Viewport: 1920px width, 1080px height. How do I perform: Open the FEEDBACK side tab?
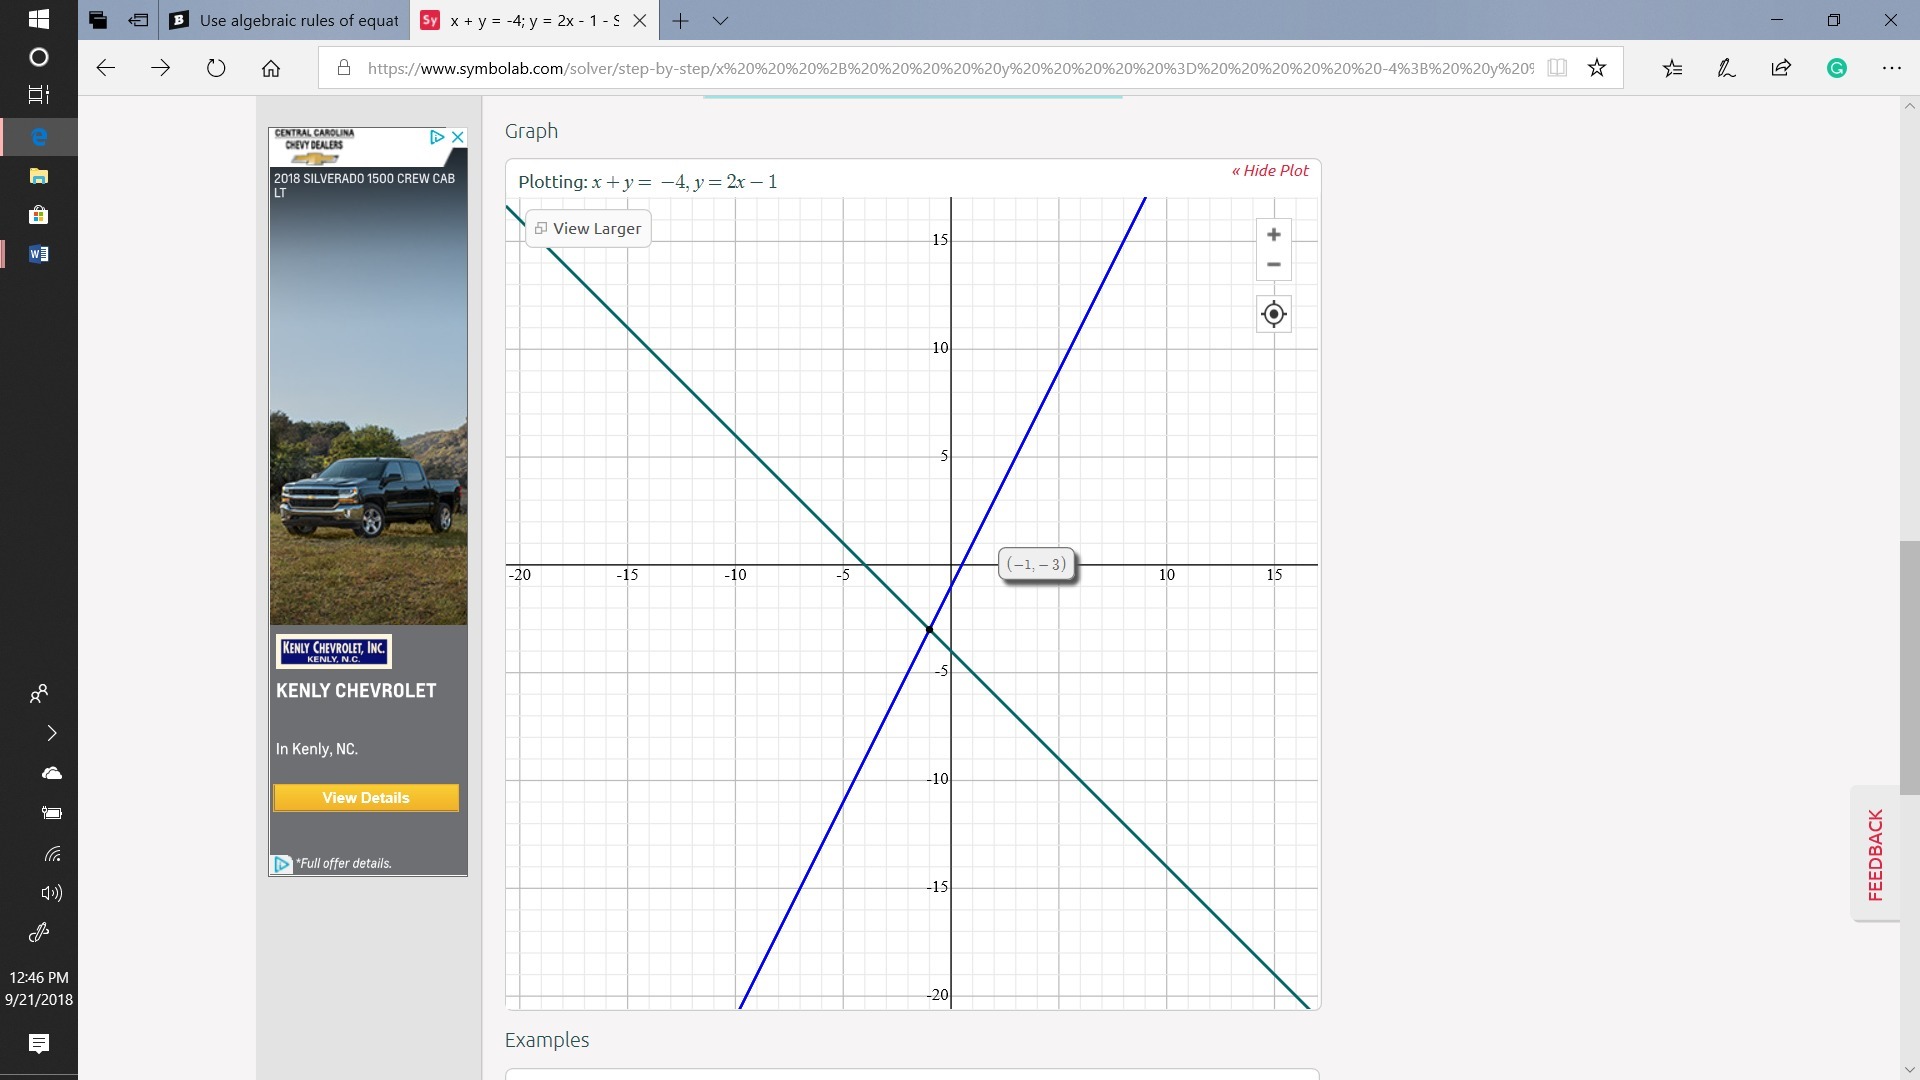pos(1875,854)
